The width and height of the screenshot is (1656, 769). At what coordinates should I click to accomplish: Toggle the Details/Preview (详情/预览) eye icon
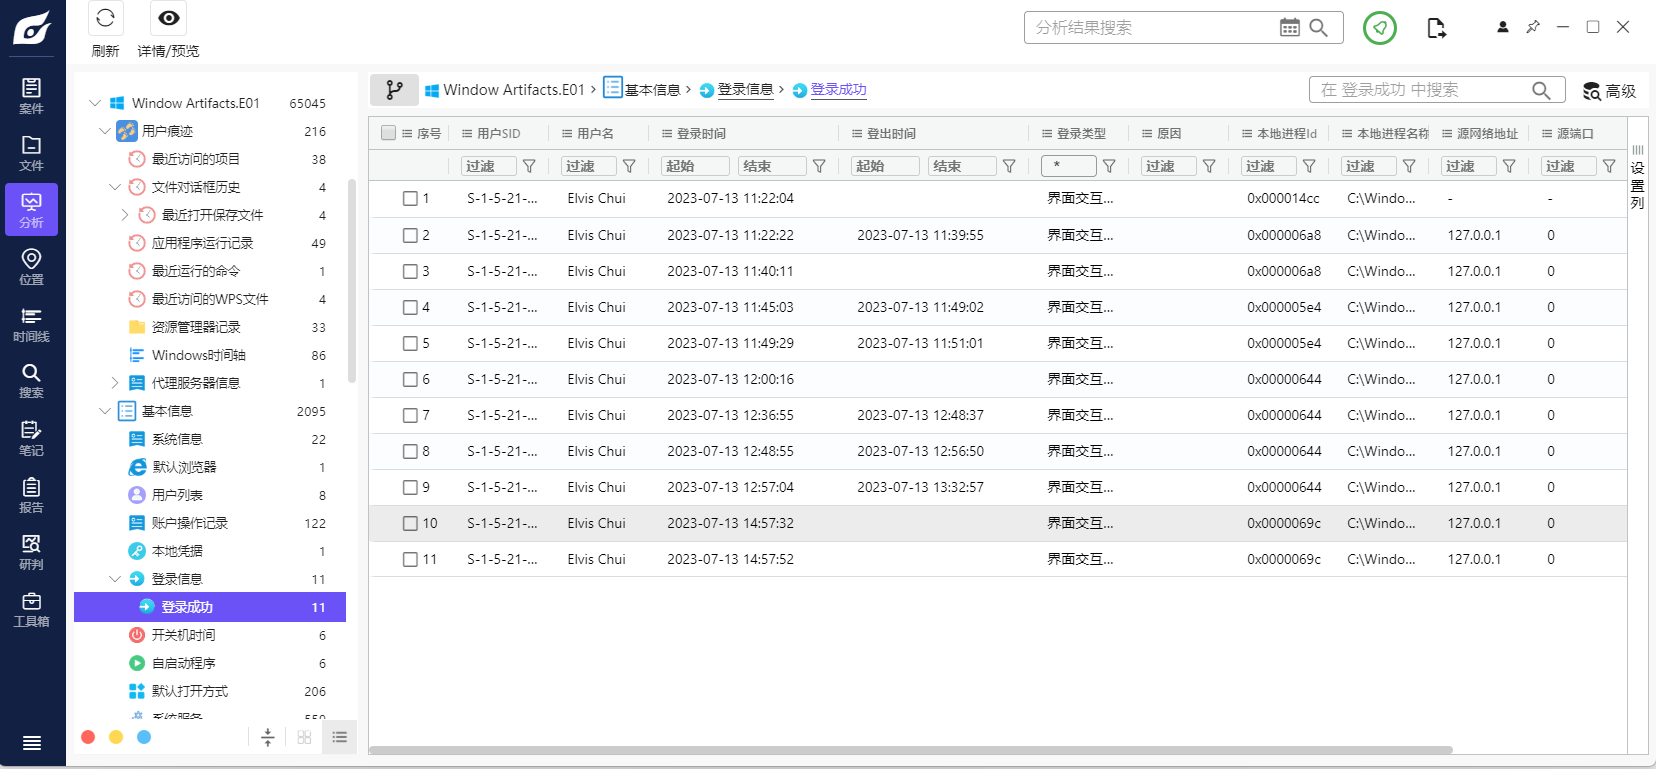click(169, 19)
